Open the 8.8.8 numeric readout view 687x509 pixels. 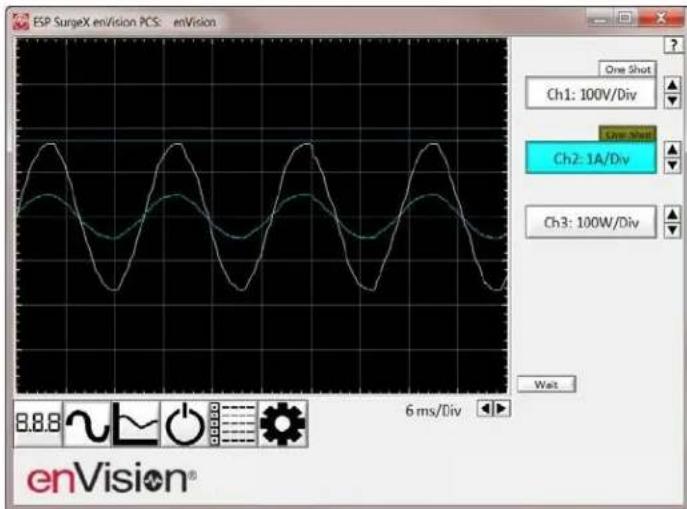pos(38,424)
